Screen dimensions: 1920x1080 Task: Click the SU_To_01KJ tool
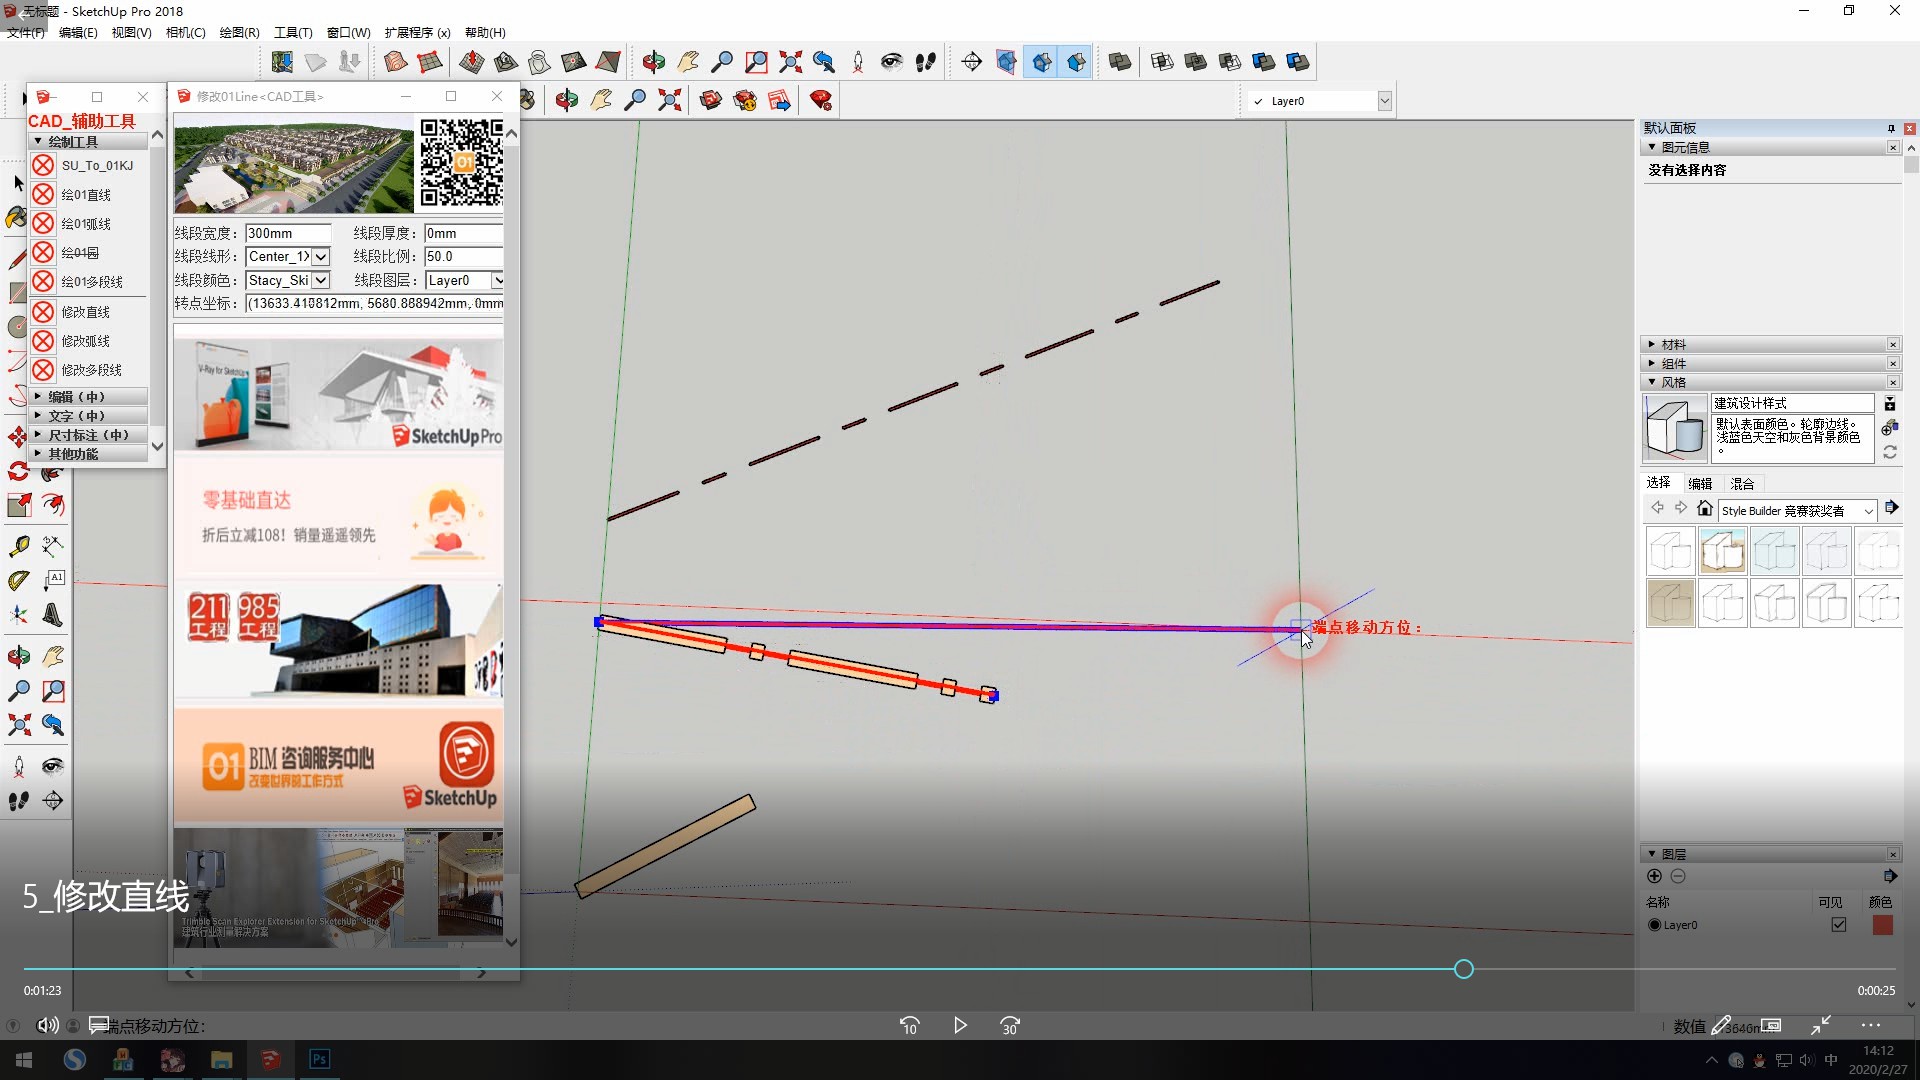pos(84,165)
